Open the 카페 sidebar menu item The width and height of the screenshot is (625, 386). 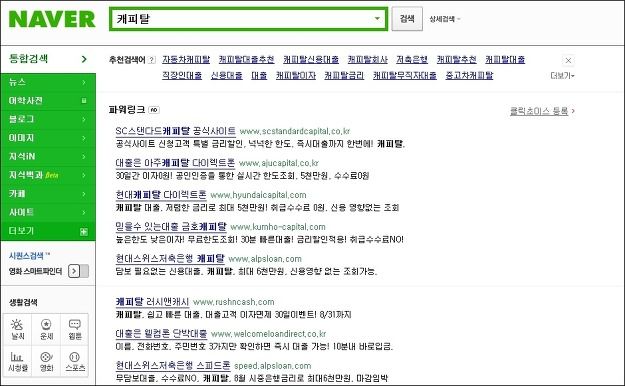point(48,193)
